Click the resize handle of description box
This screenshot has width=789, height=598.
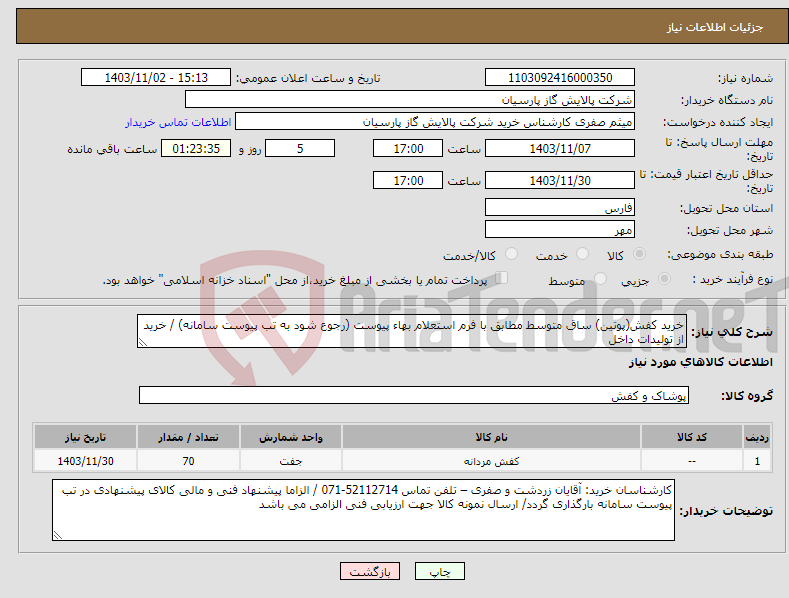coord(143,342)
